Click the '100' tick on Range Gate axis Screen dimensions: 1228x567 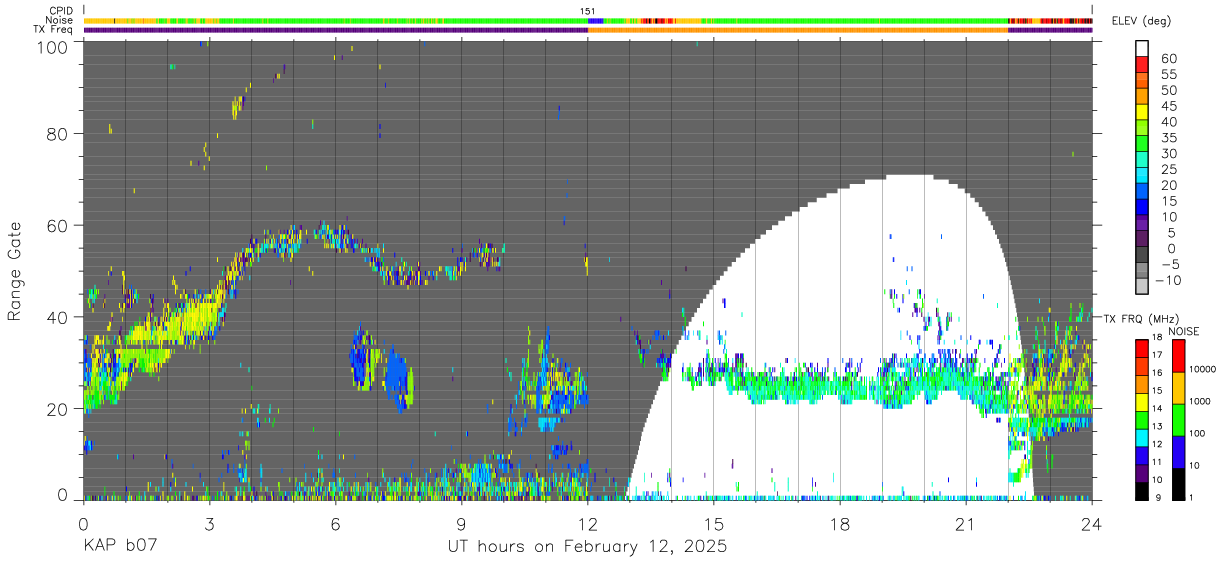(x=51, y=46)
